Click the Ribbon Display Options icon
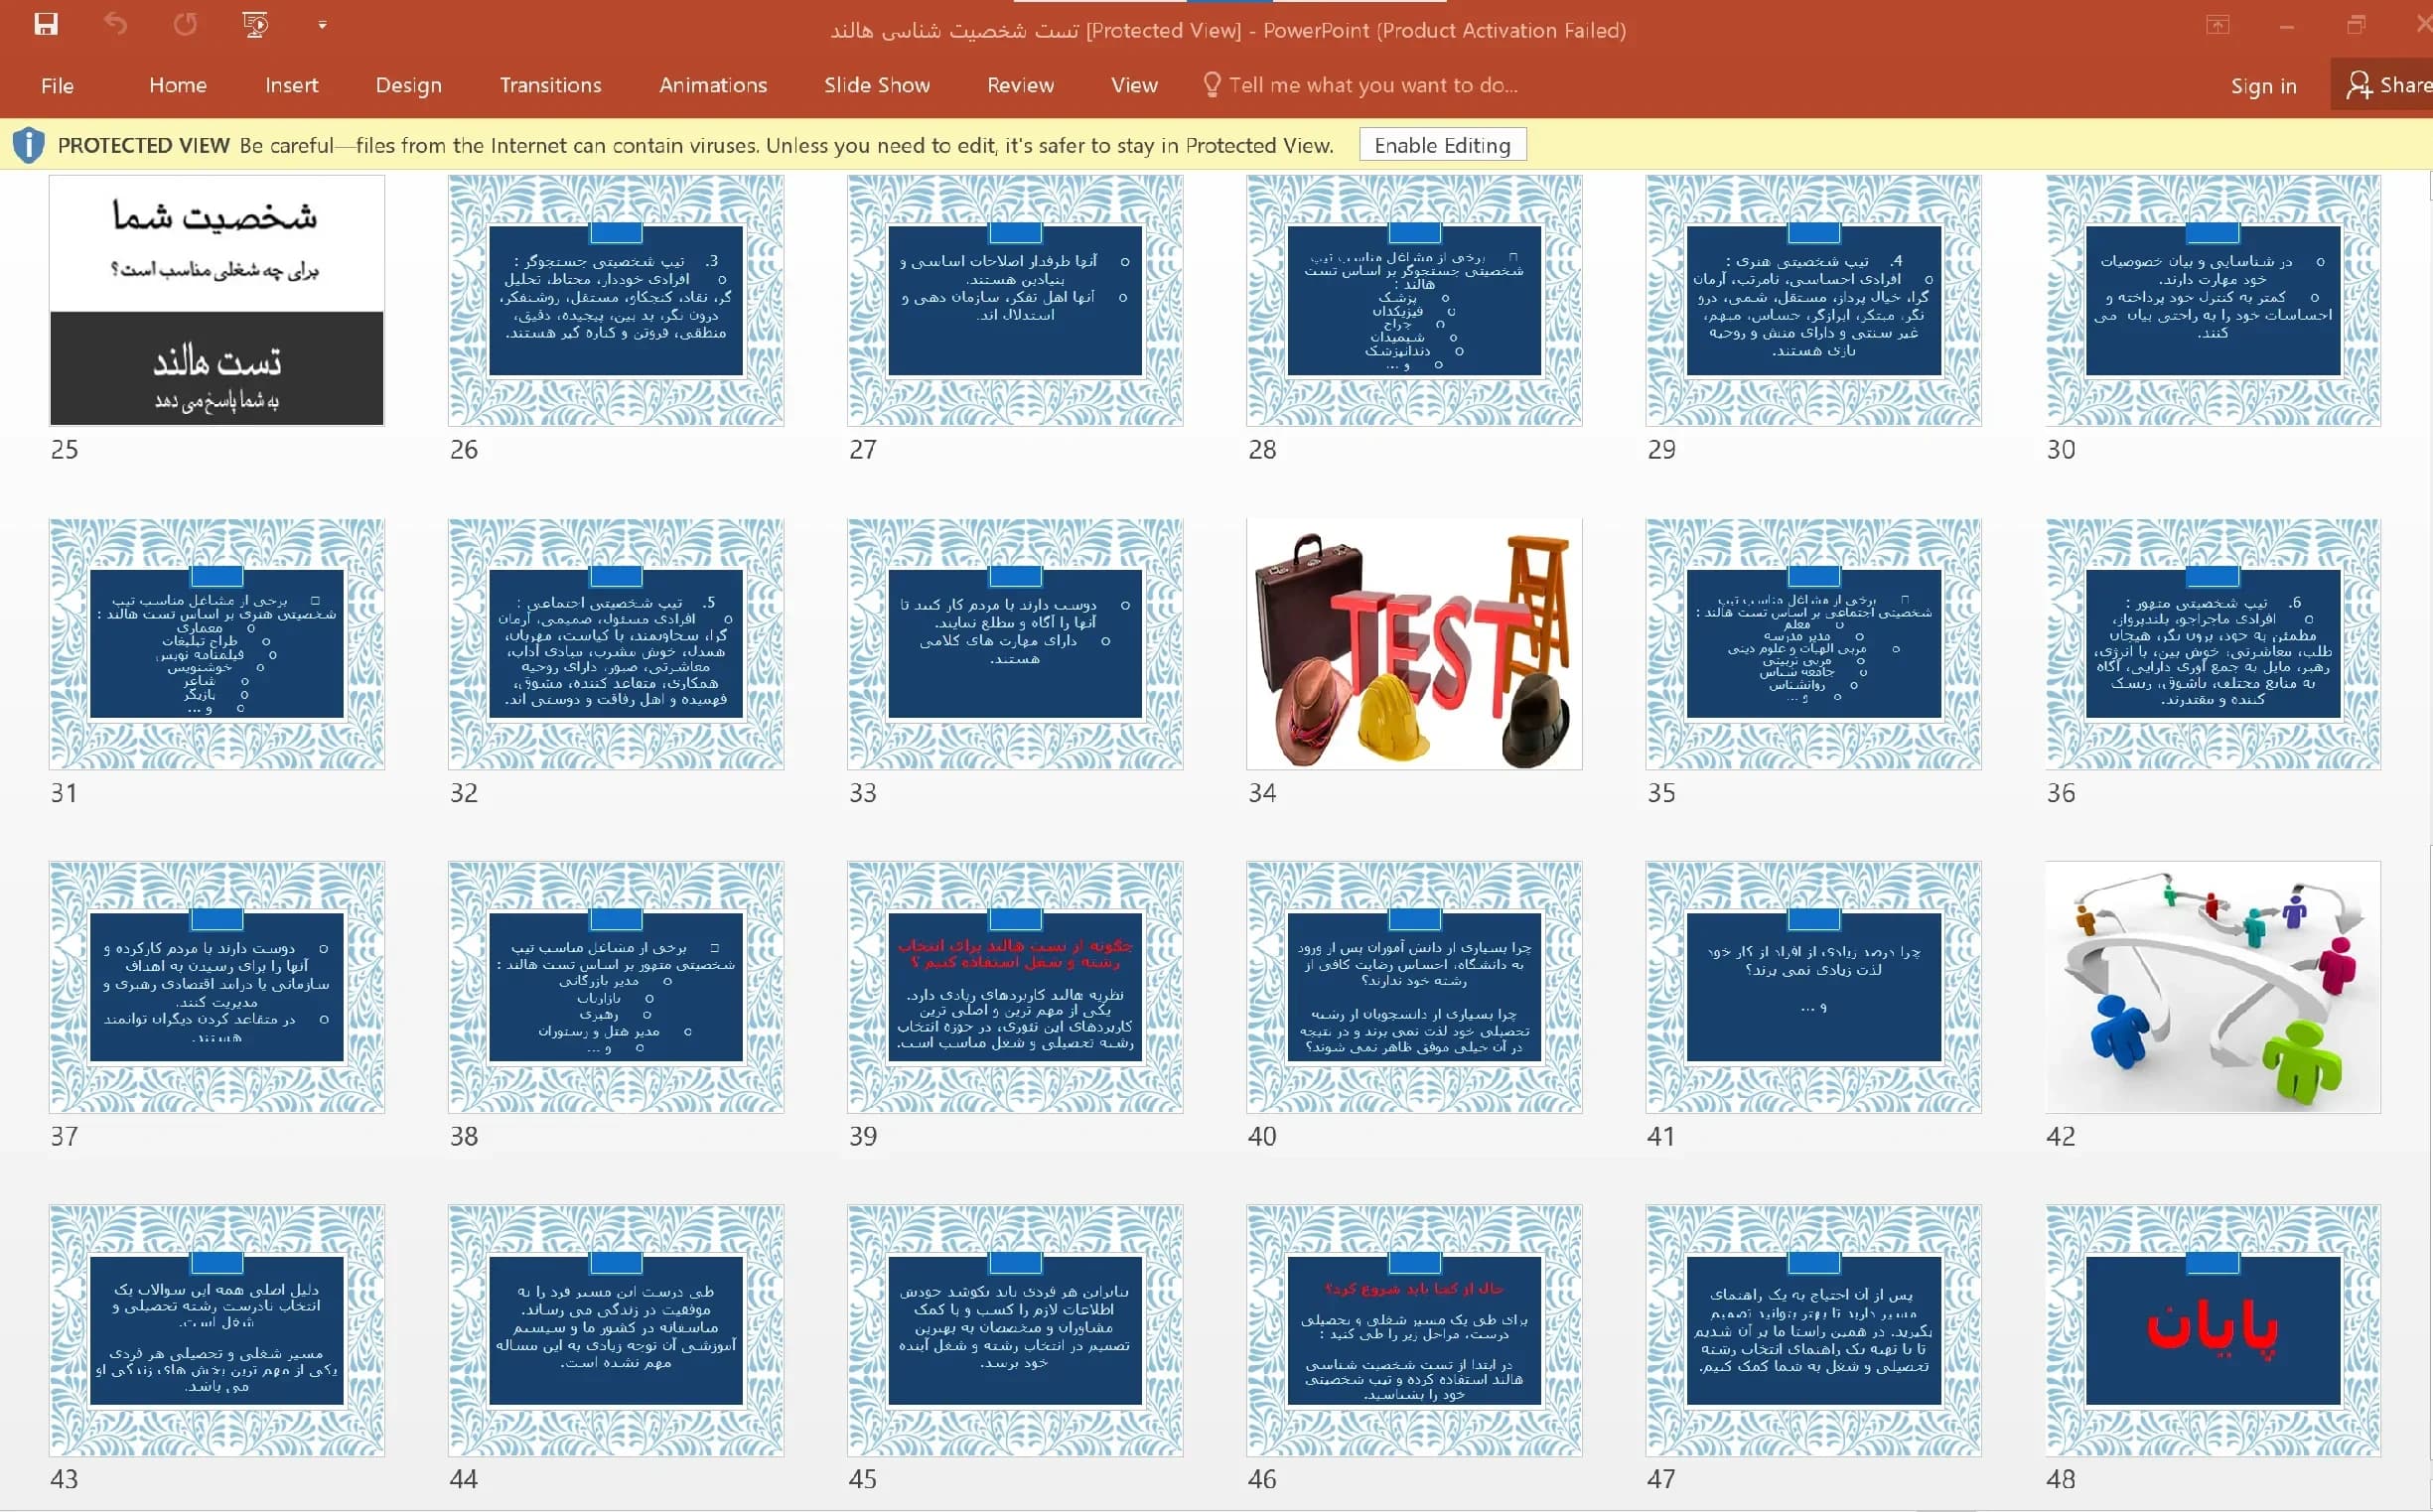2433x1512 pixels. 2217,26
